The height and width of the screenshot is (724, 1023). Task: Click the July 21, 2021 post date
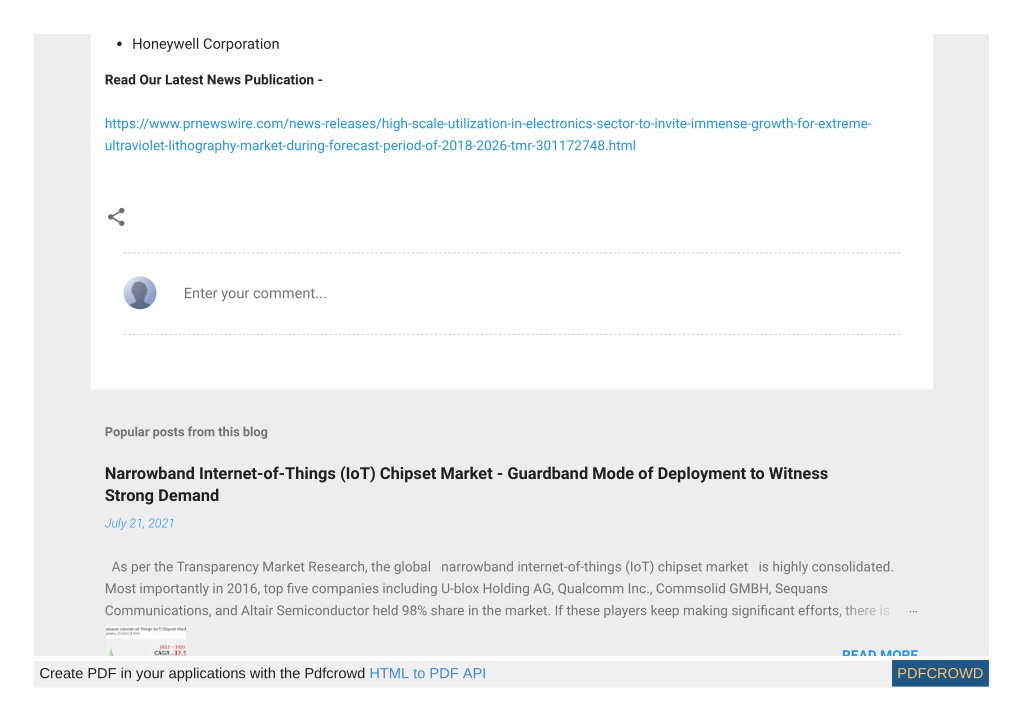click(140, 523)
